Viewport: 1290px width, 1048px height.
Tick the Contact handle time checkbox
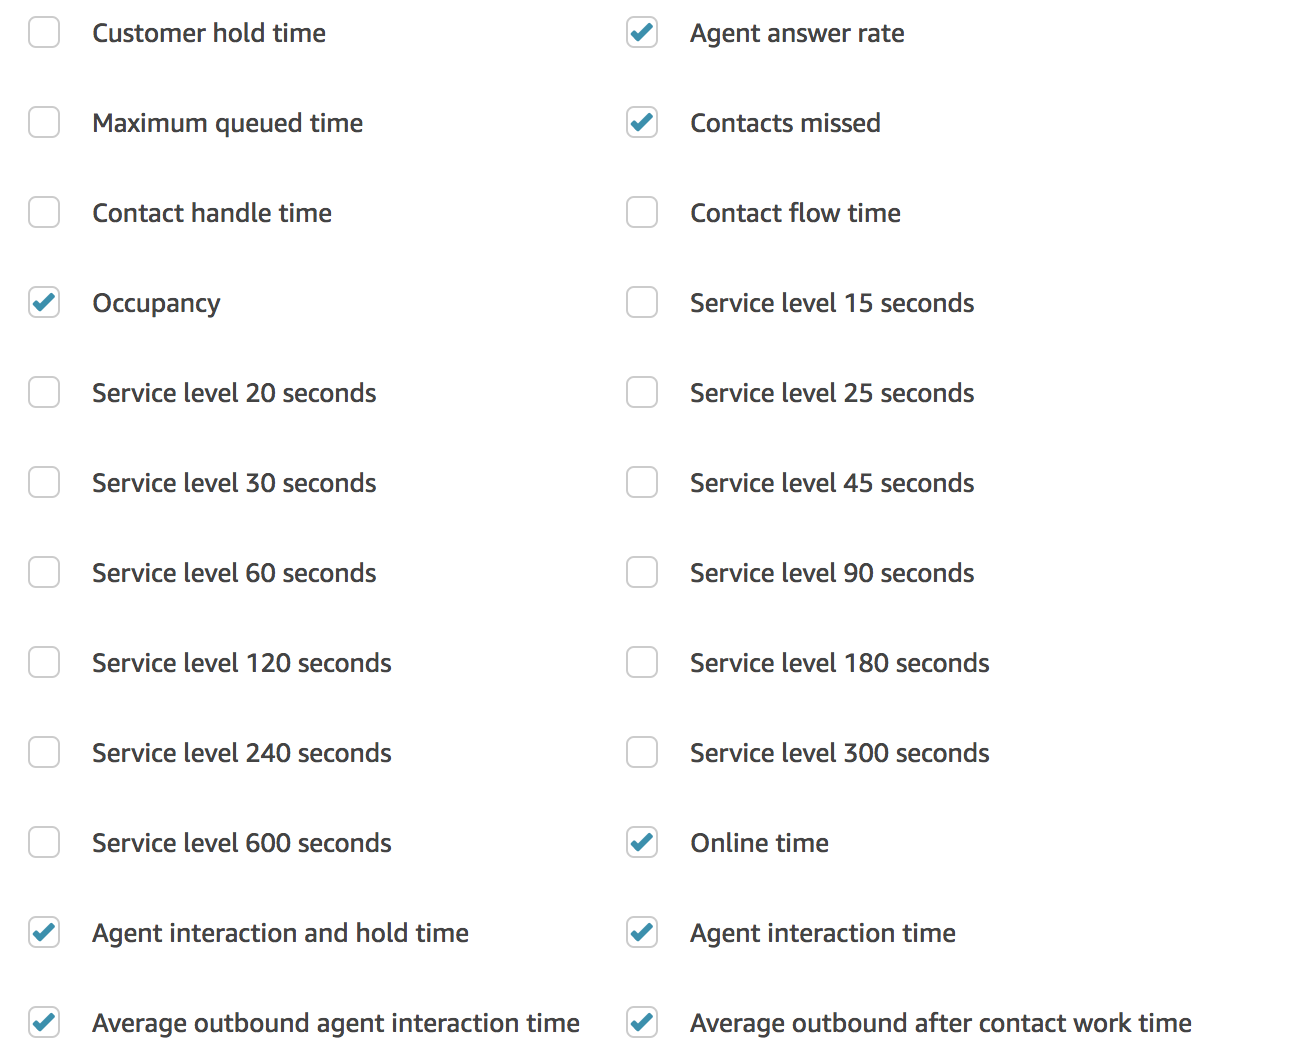tap(44, 212)
